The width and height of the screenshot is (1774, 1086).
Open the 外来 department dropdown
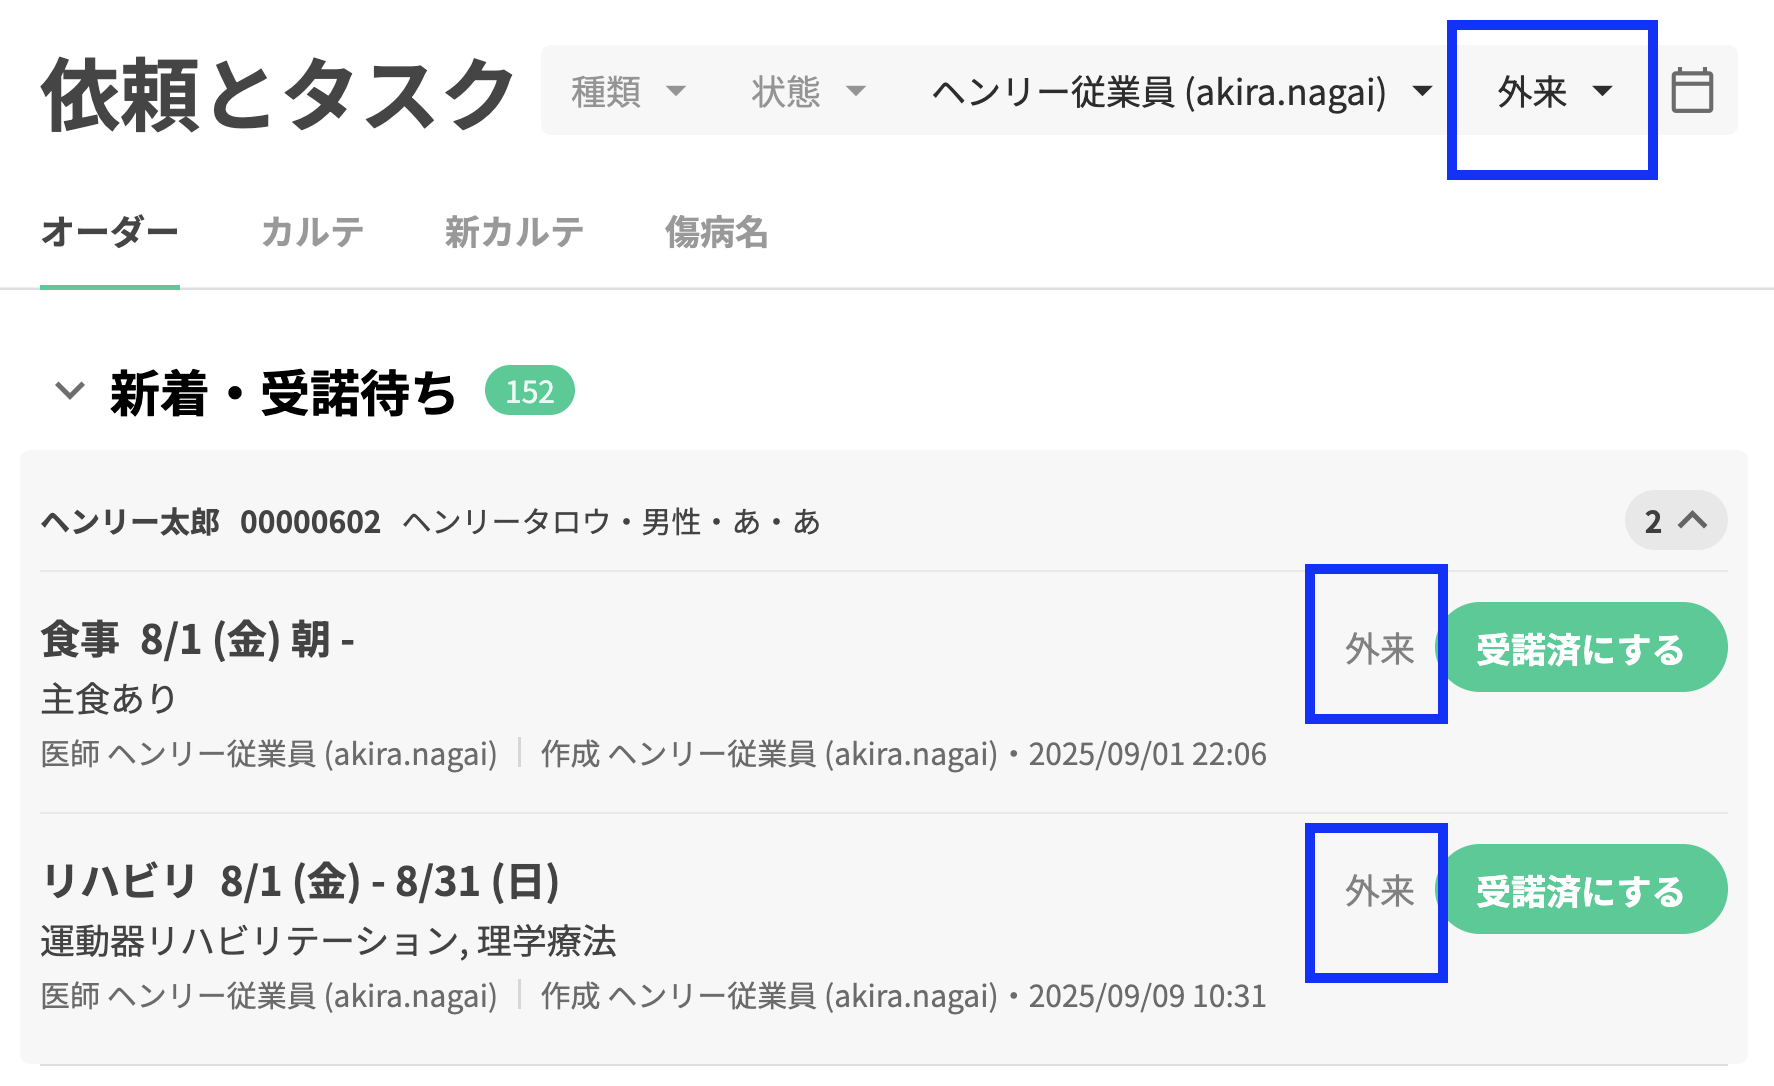(1553, 91)
